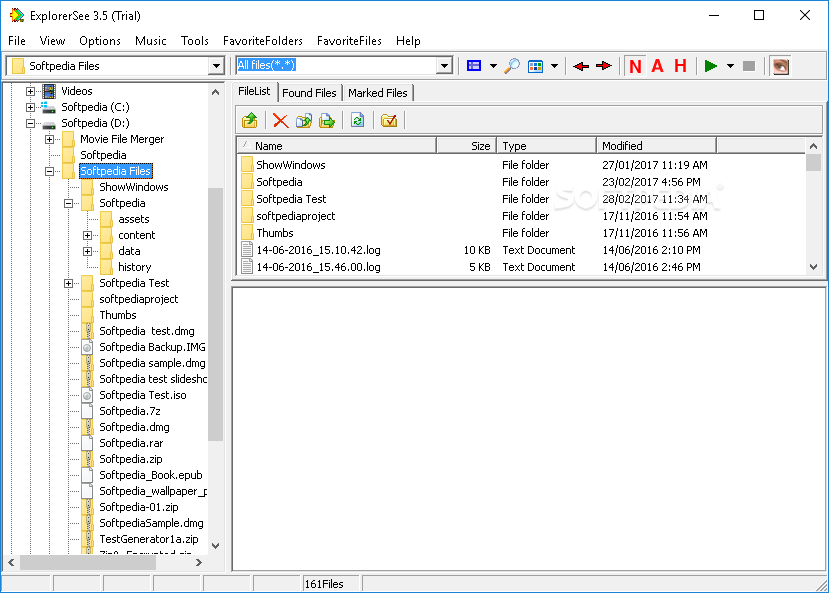This screenshot has height=593, width=829.
Task: Click the folder tree scroll up arrow
Action: tap(215, 92)
